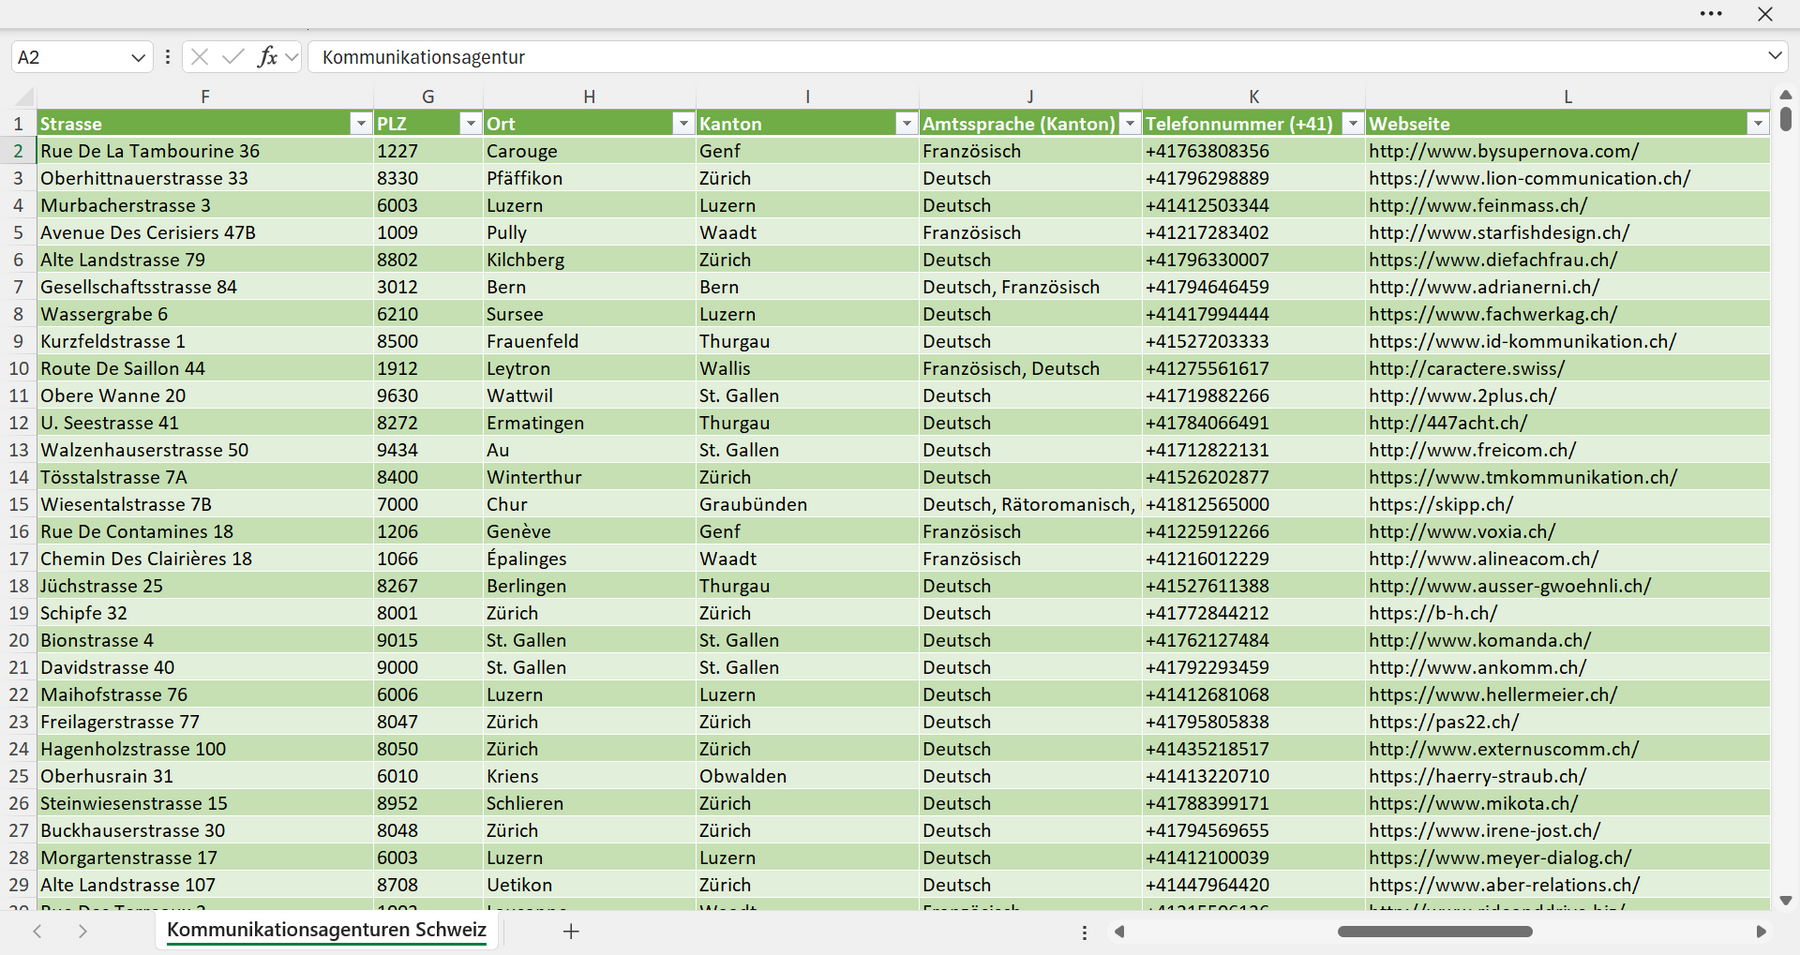Open the Strasse filter dropdown
Image resolution: width=1800 pixels, height=955 pixels.
(361, 123)
